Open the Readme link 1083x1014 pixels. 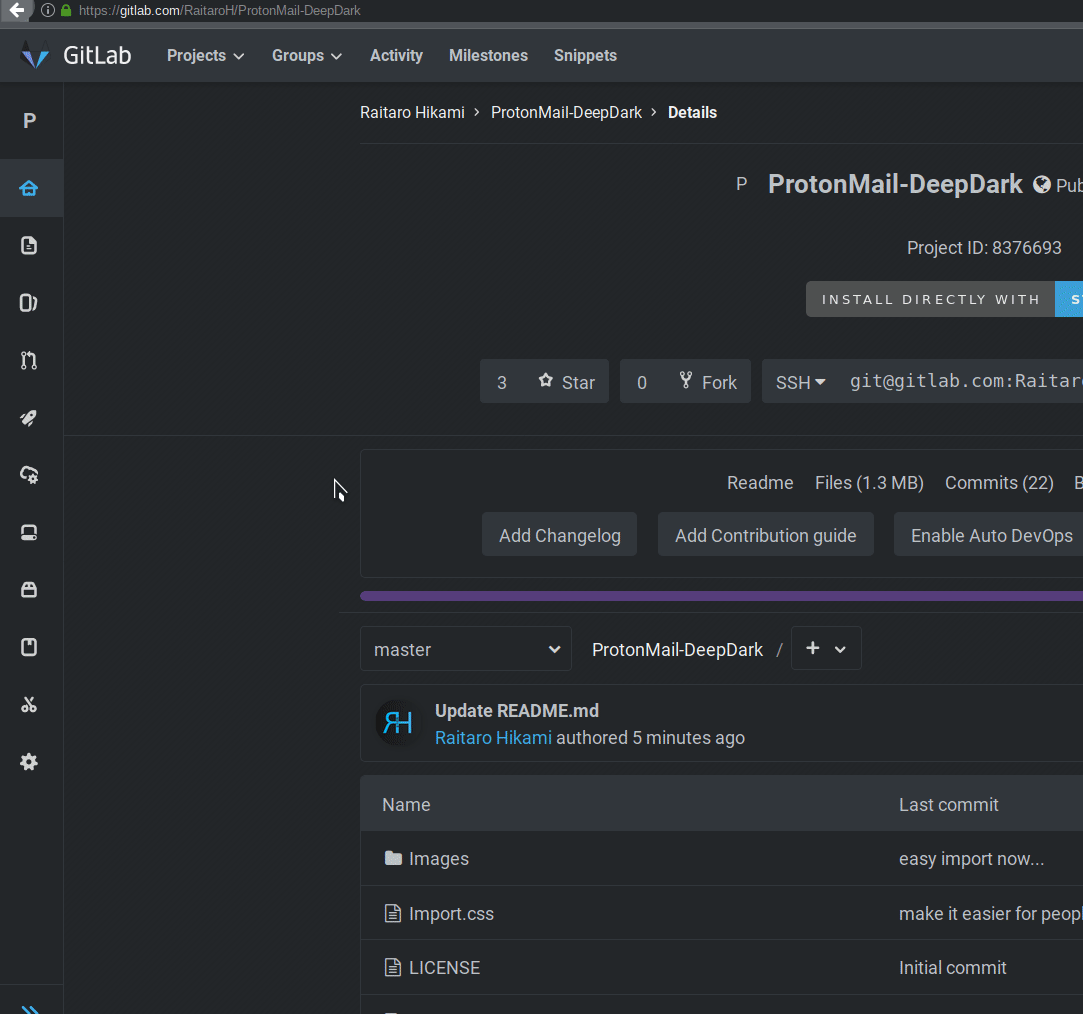(x=760, y=483)
